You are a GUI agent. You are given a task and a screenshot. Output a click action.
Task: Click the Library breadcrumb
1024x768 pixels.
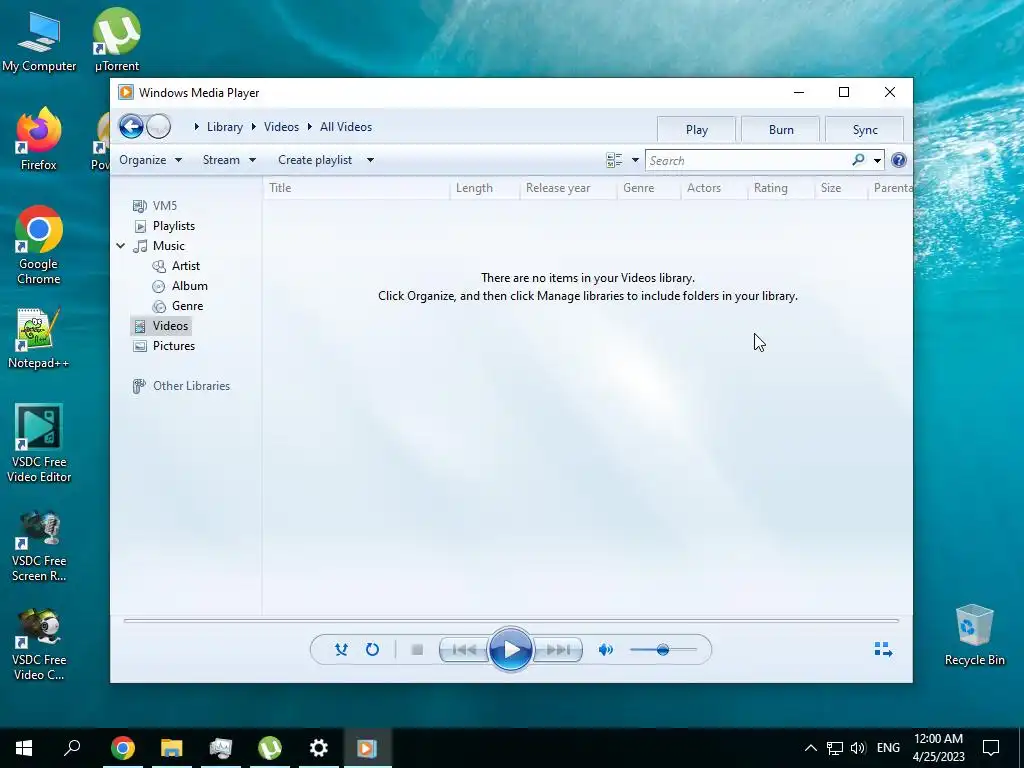click(225, 127)
